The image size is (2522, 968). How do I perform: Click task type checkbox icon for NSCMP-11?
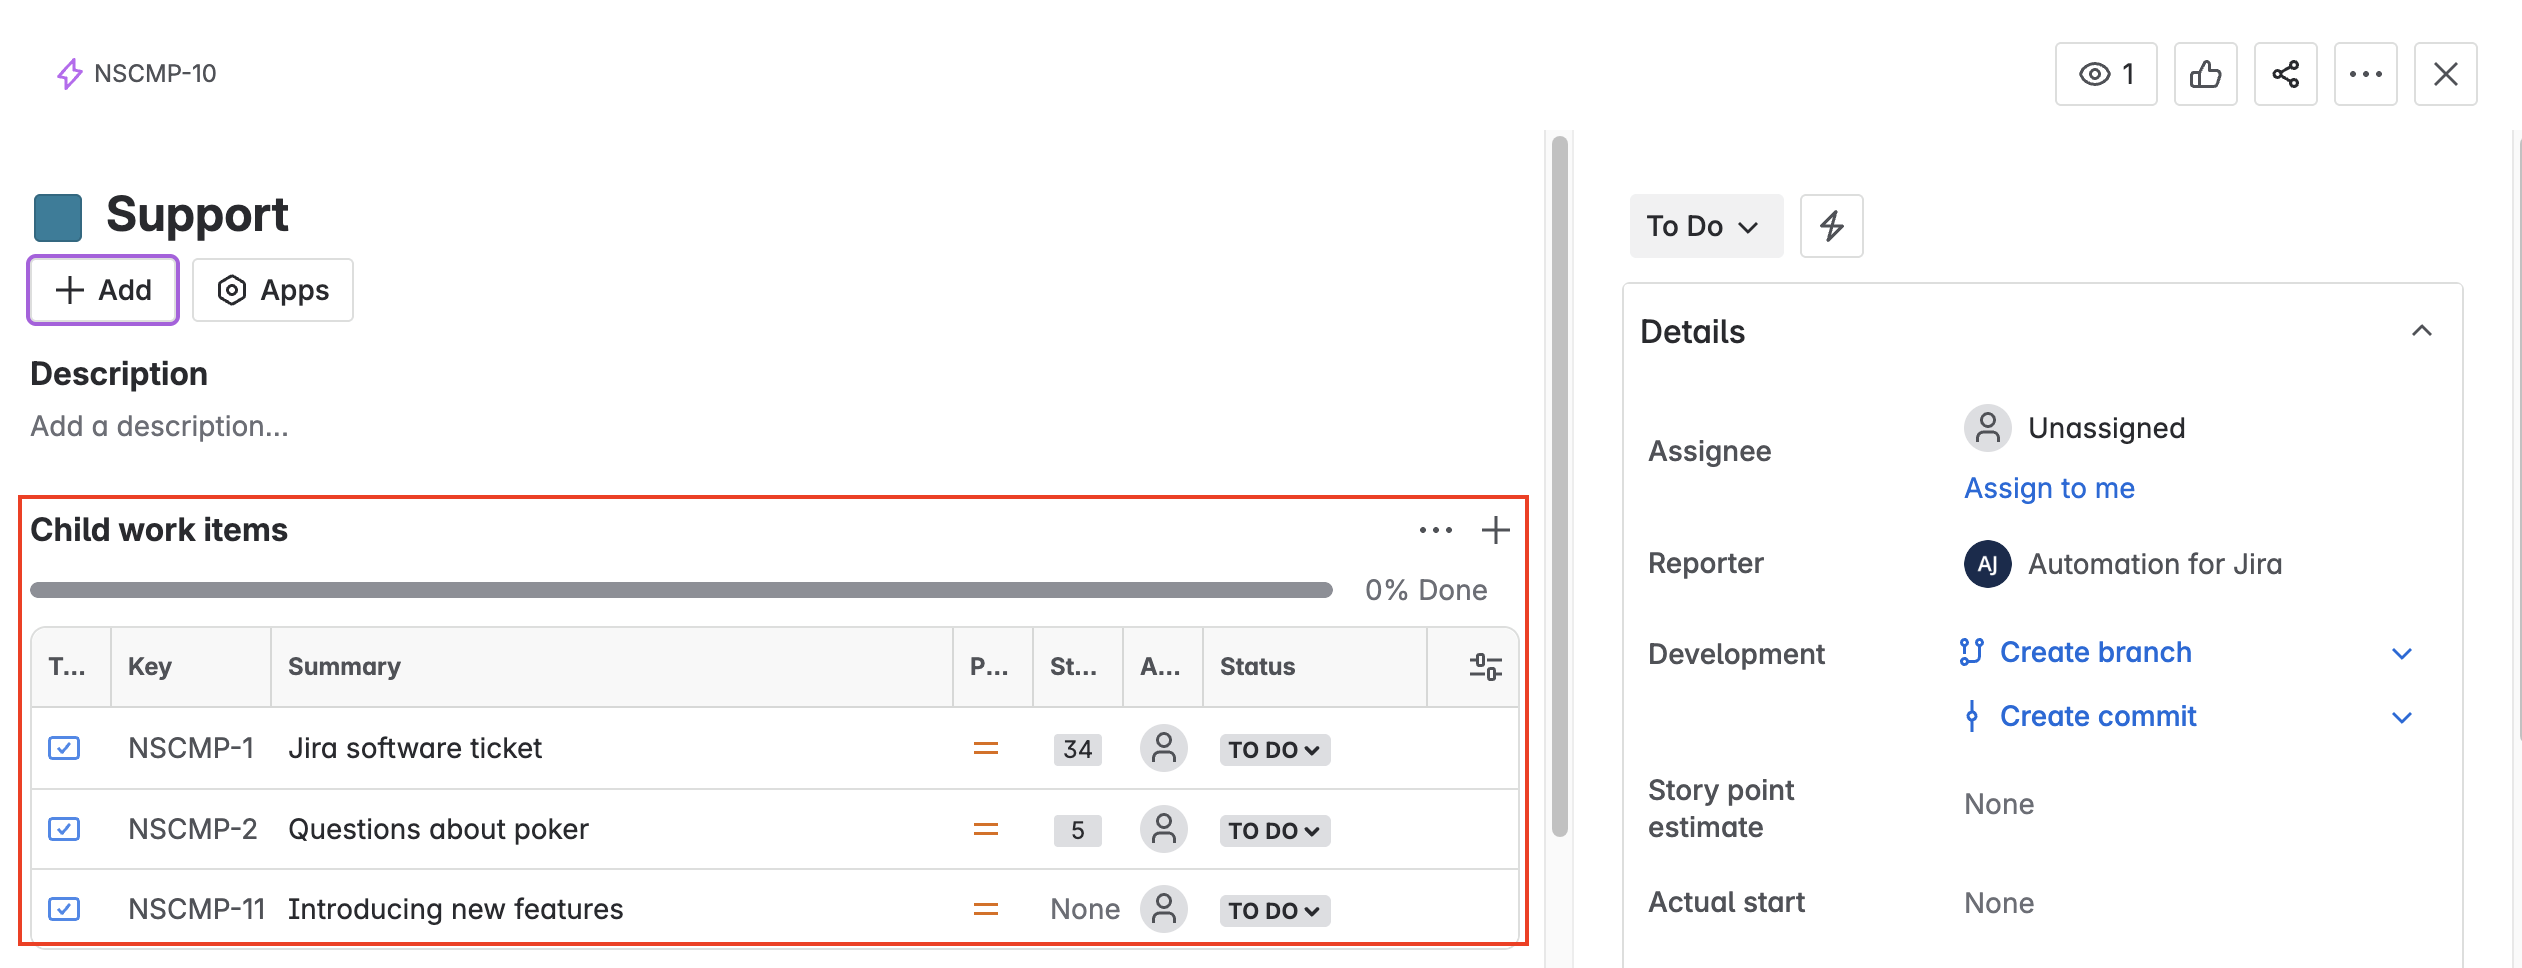[64, 909]
